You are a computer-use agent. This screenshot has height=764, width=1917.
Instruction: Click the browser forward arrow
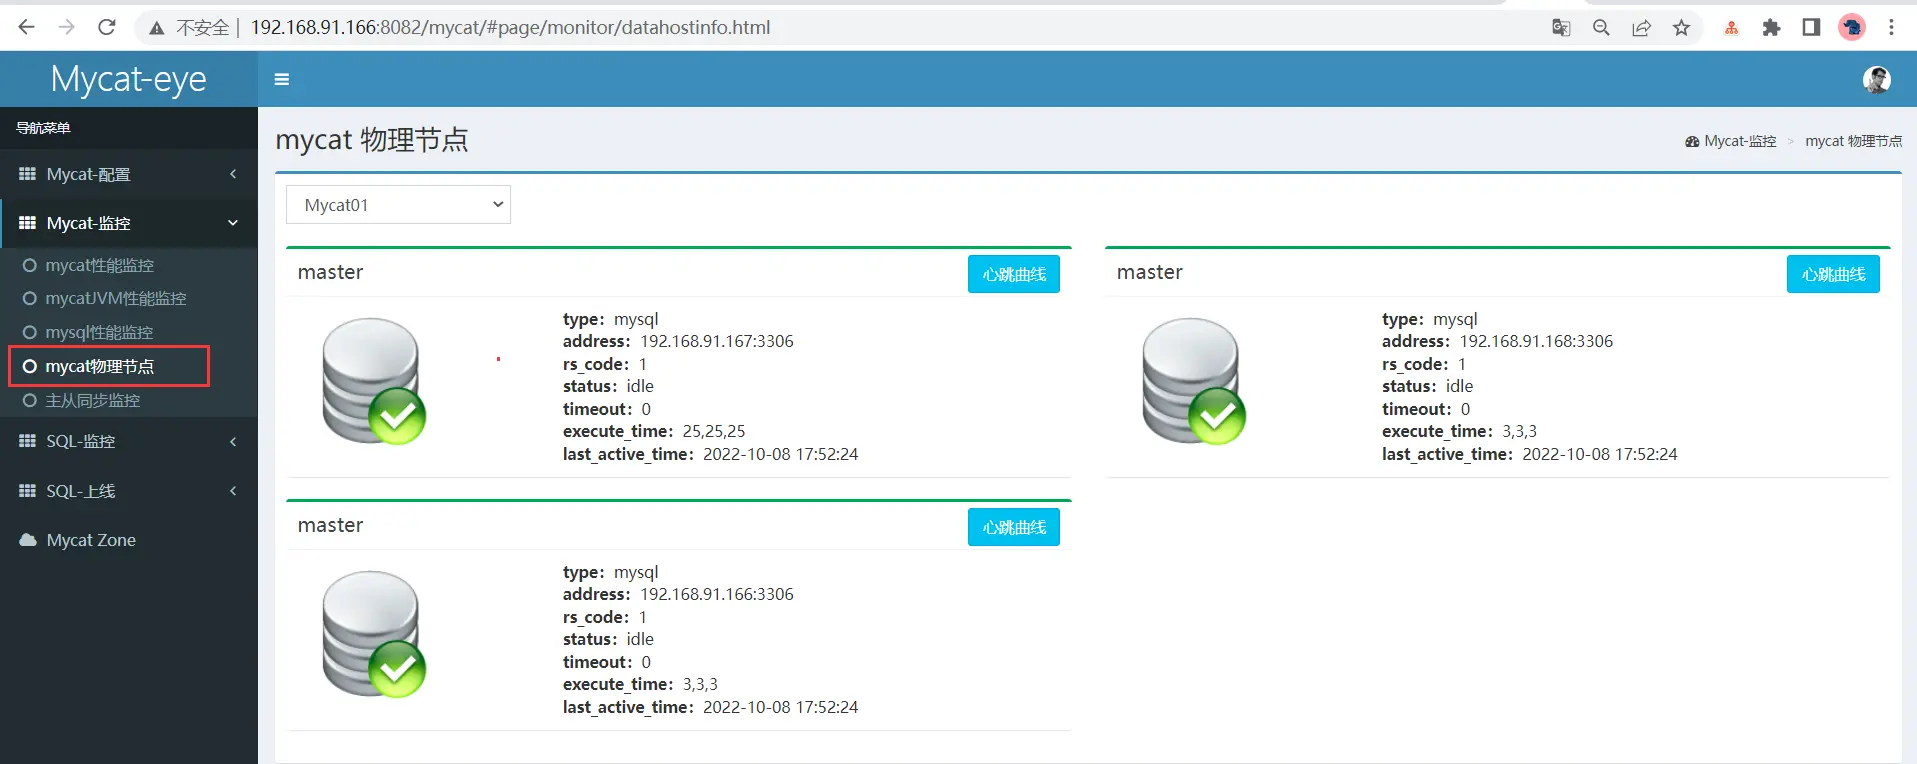(67, 27)
